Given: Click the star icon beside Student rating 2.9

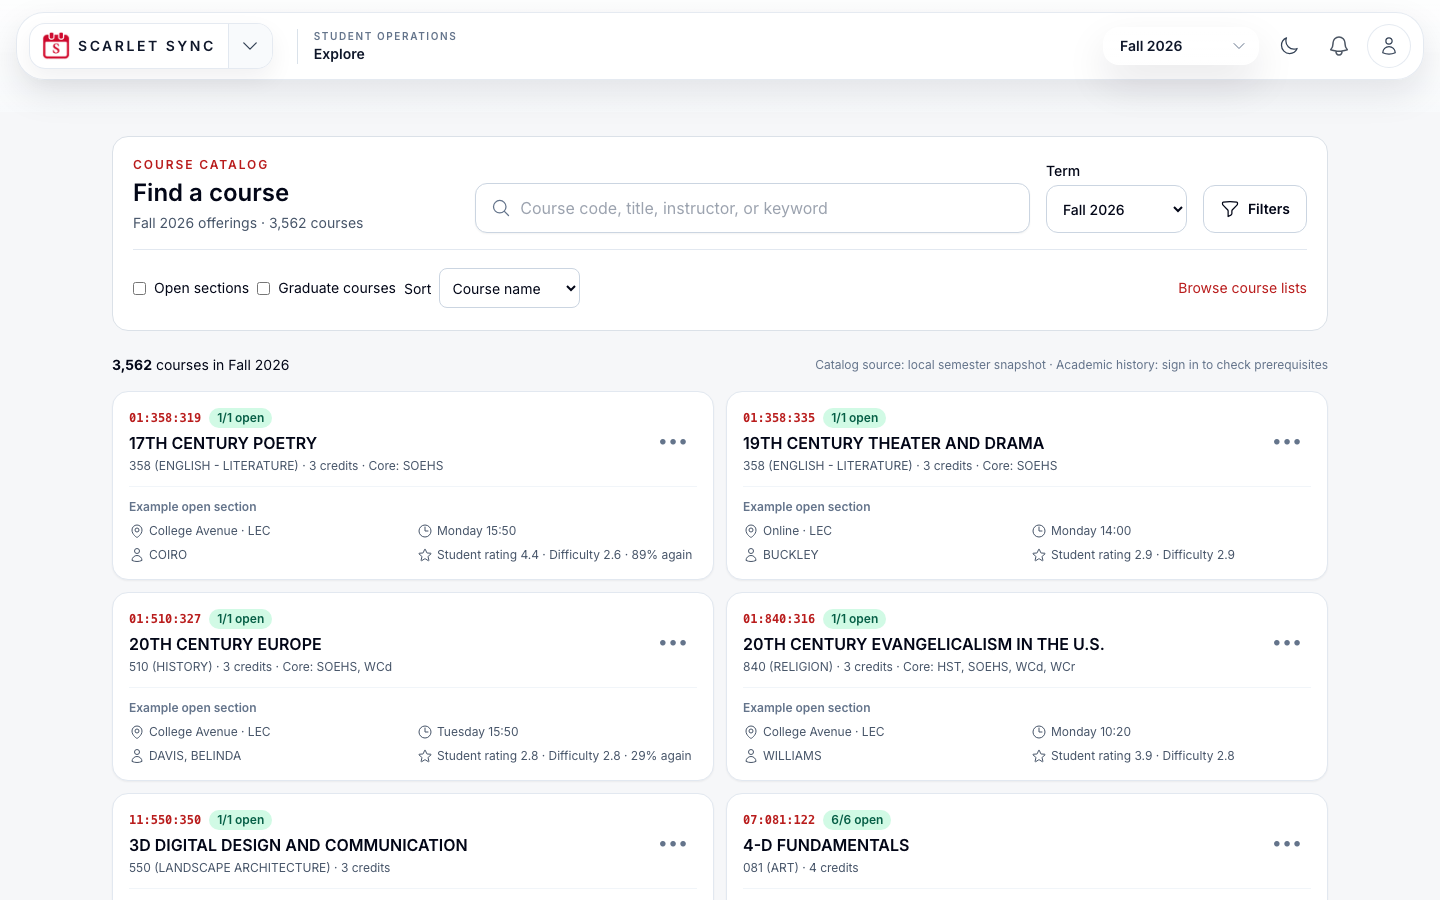Looking at the screenshot, I should (1039, 555).
